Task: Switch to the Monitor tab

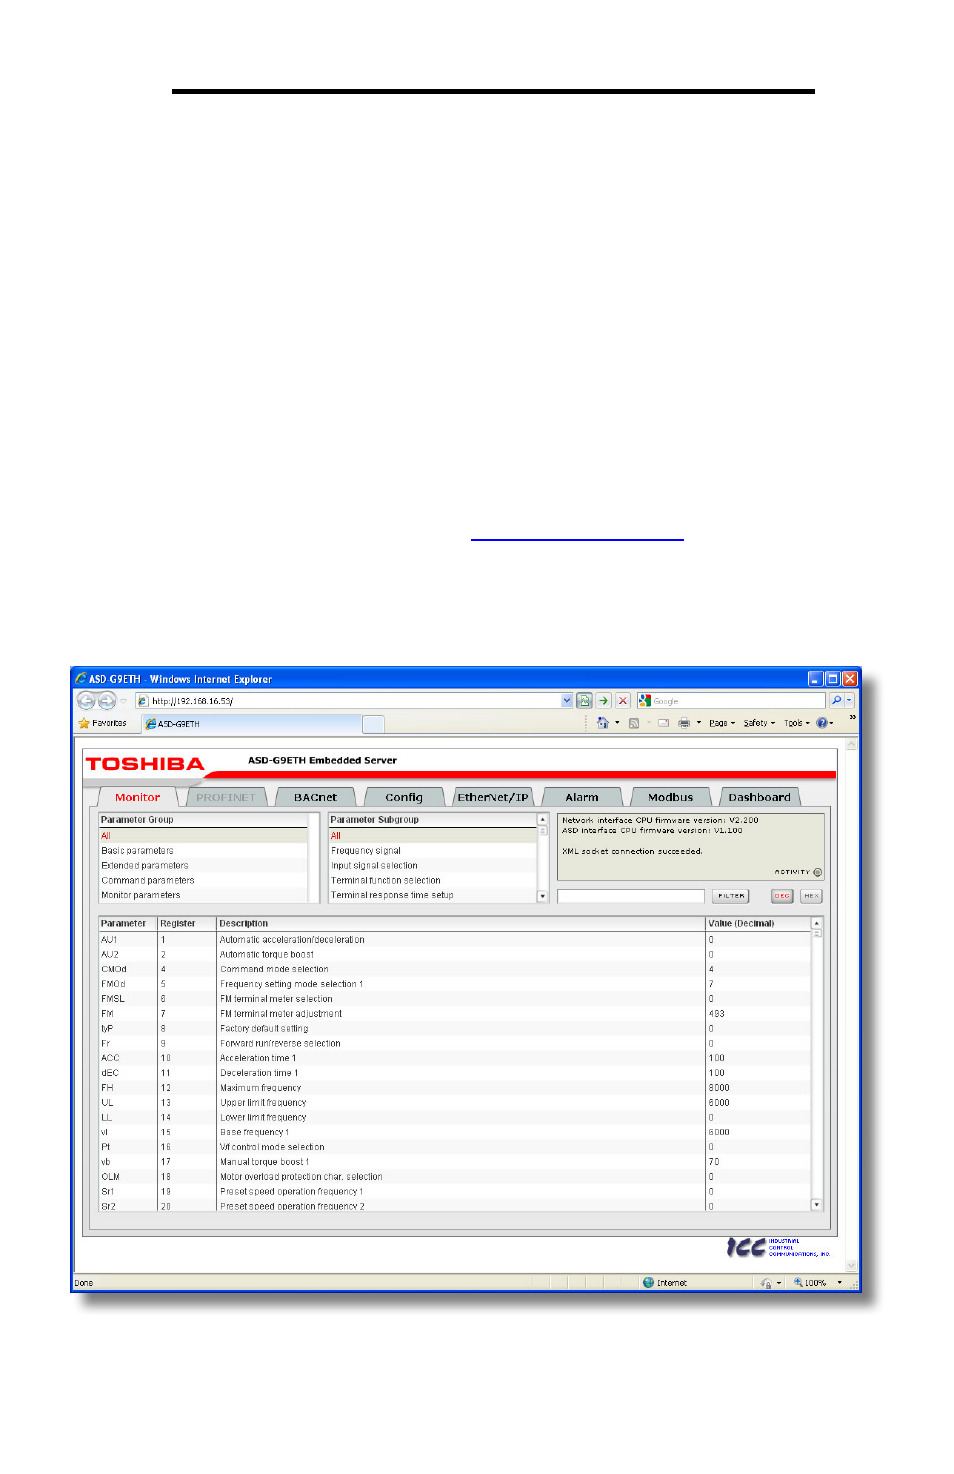Action: pyautogui.click(x=137, y=797)
